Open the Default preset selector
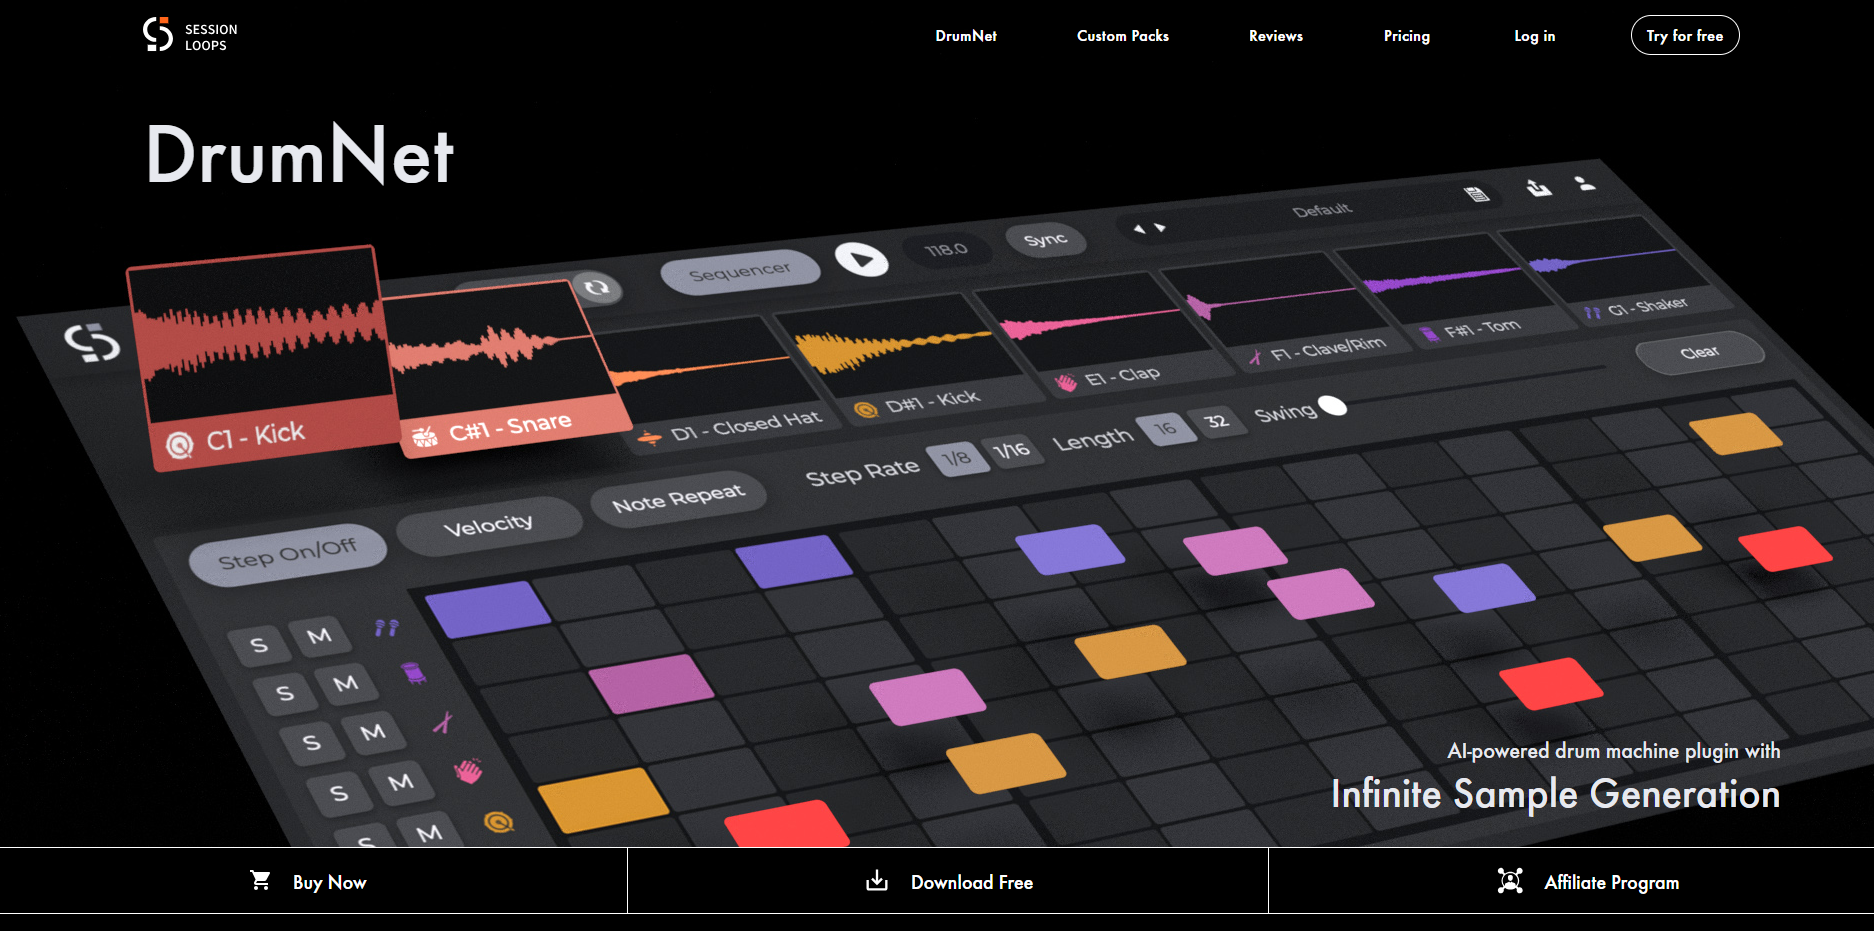Screen dimensions: 1874x931 pos(1322,210)
